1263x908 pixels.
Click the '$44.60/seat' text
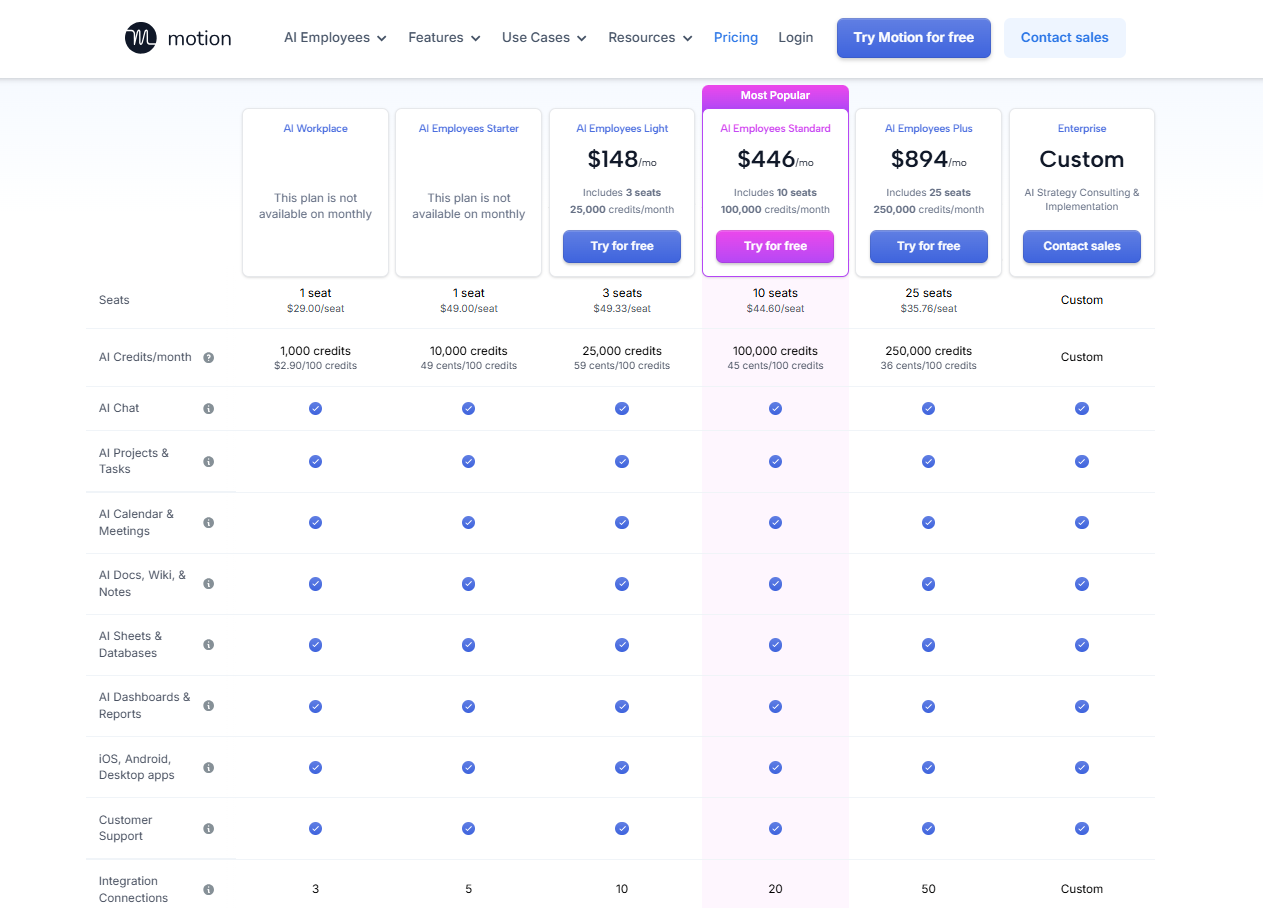click(775, 309)
